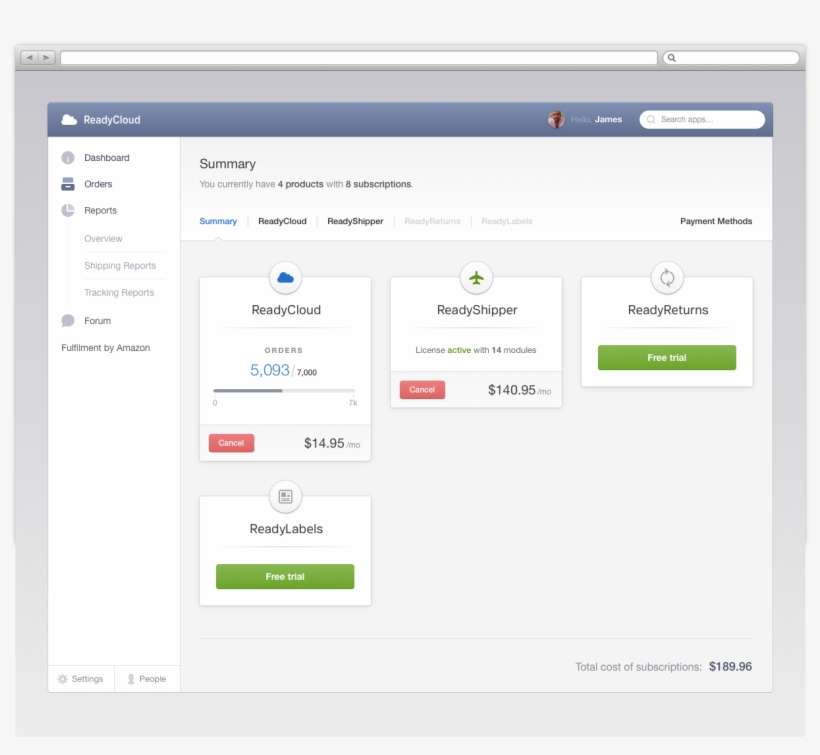Cancel the ReadyShipper subscription

(422, 390)
